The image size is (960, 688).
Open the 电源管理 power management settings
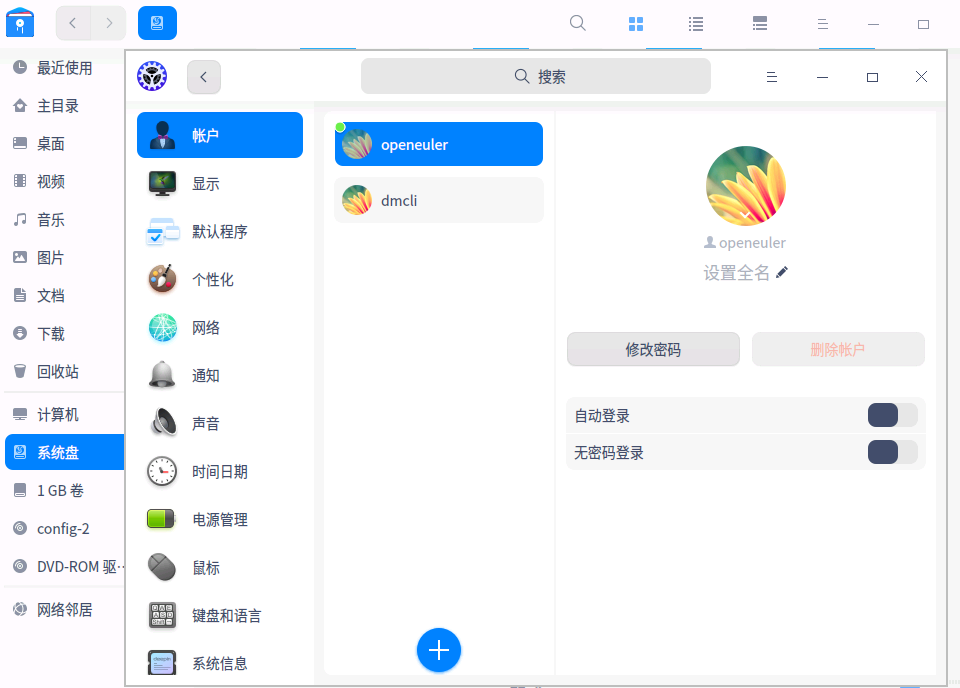[x=220, y=520]
